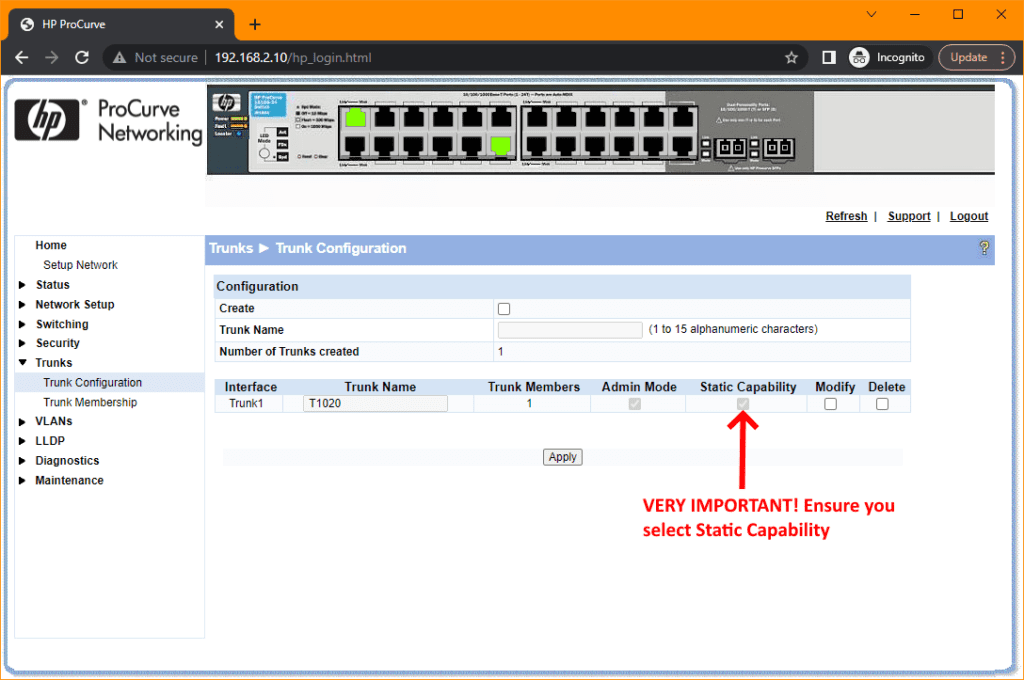Tick the Delete checkbox for Trunk1
The height and width of the screenshot is (680, 1024).
point(882,404)
